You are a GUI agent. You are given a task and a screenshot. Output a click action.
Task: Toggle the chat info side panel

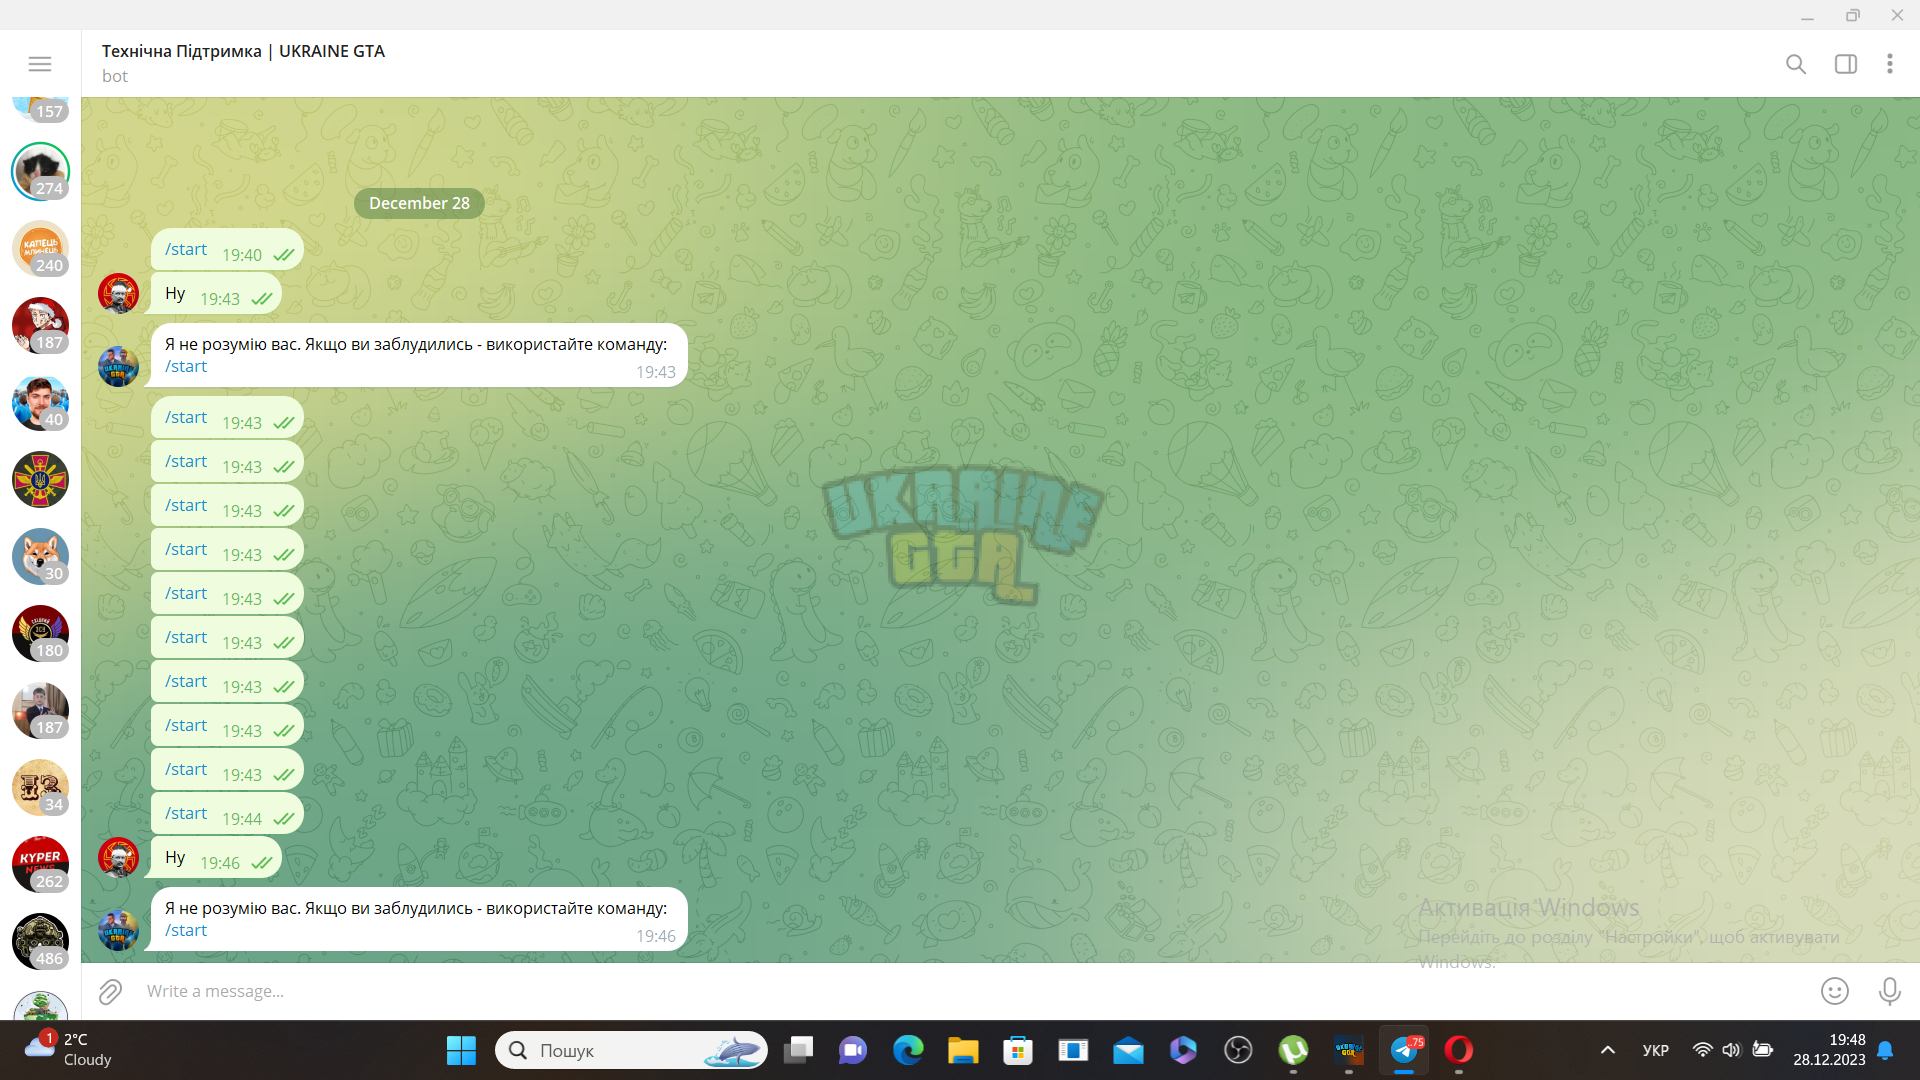pyautogui.click(x=1846, y=64)
